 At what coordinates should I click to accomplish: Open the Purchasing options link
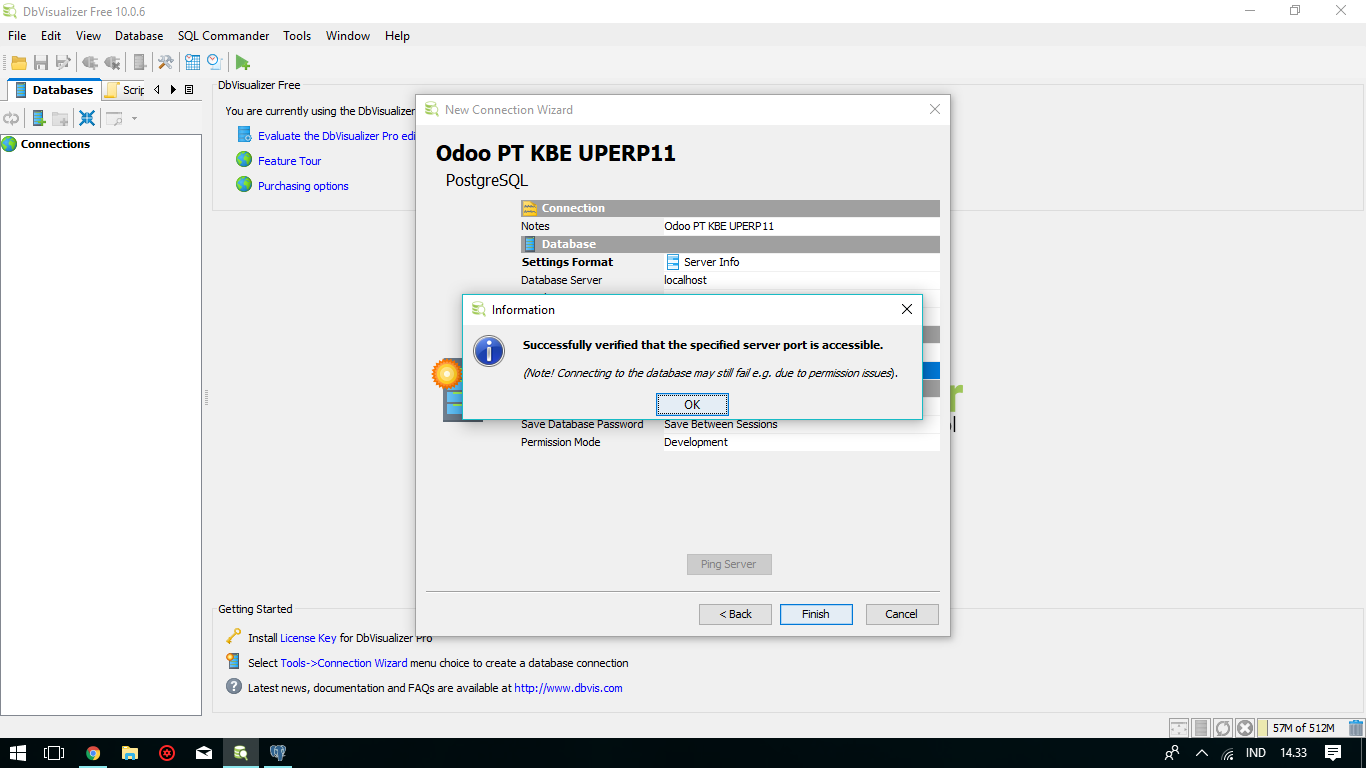tap(303, 186)
